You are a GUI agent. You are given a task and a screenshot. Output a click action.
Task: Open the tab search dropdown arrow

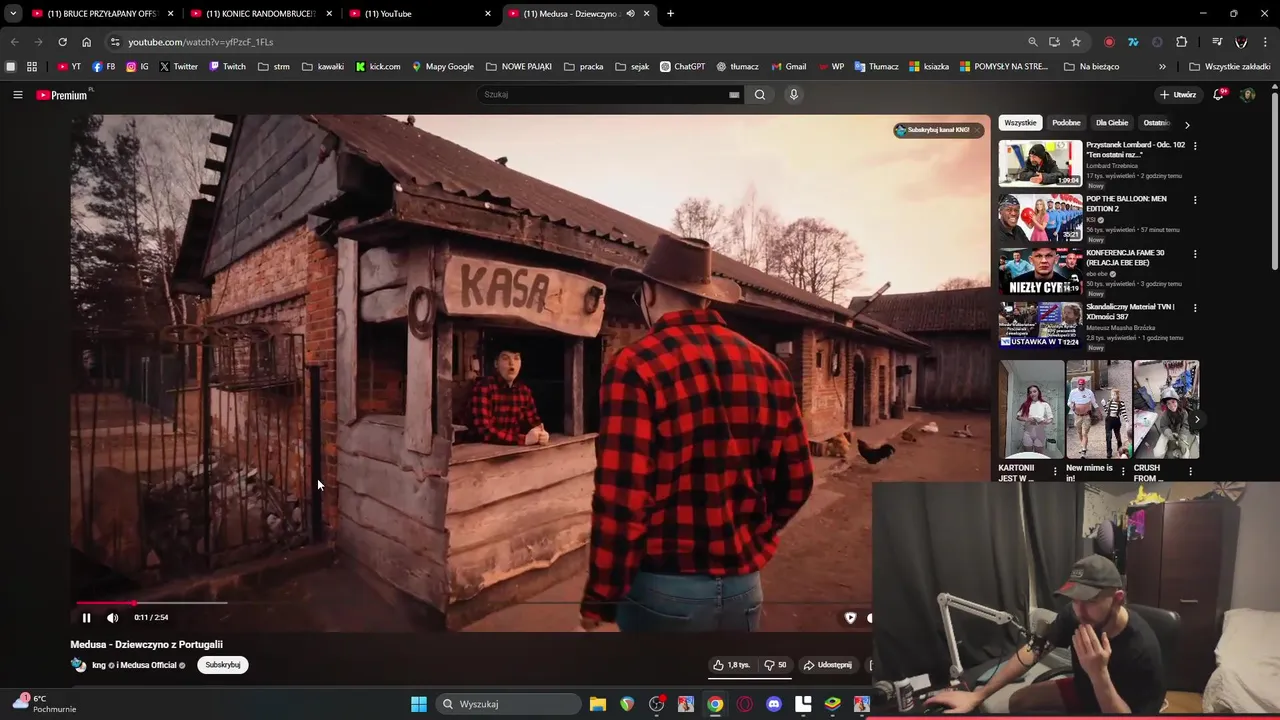(x=12, y=14)
